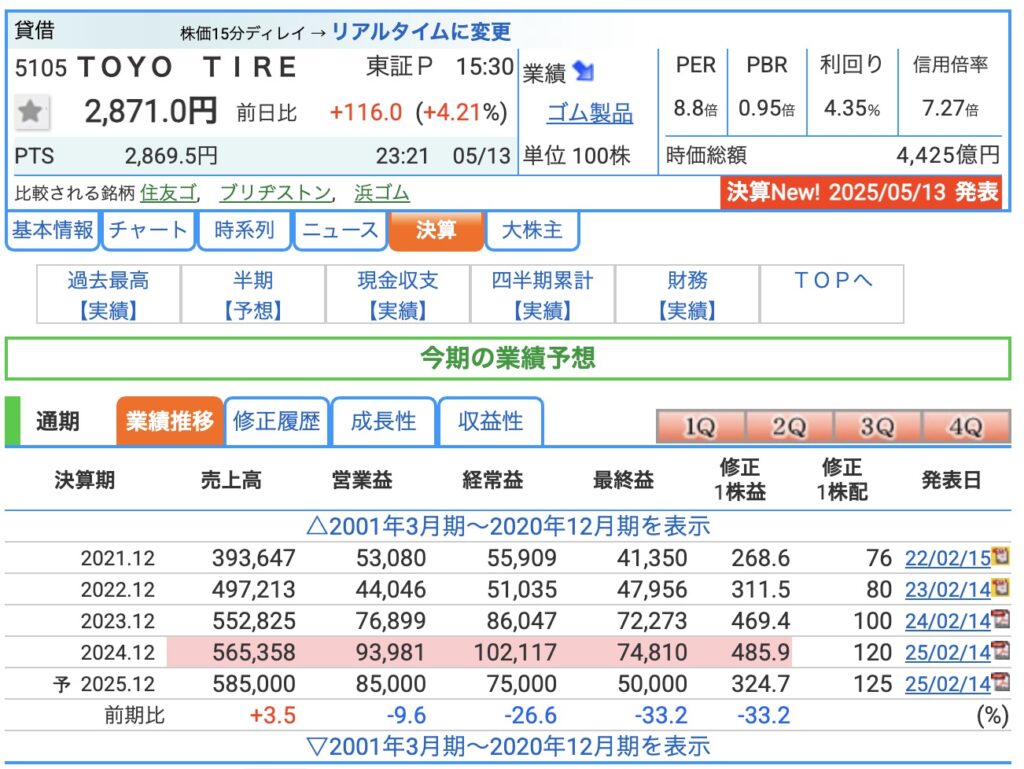Click the 売上高 column header
Image resolution: width=1024 pixels, height=769 pixels.
tap(231, 480)
